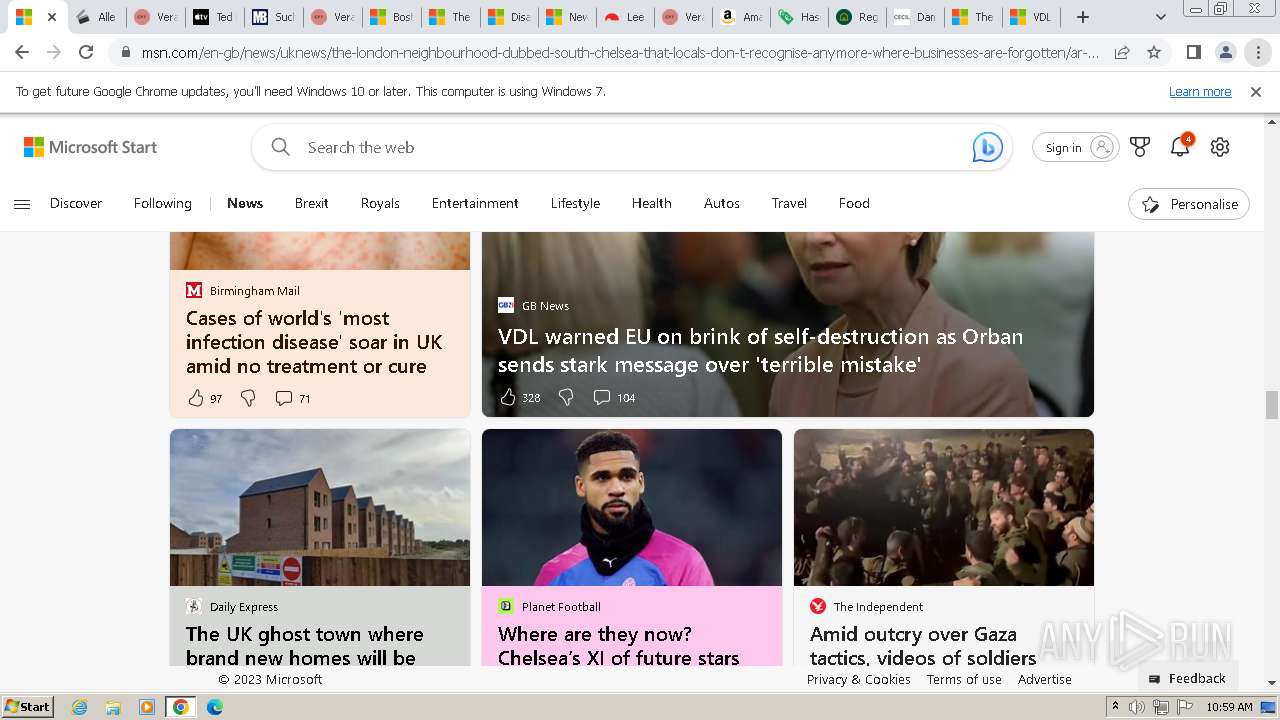Select the Lifestyle tab
The height and width of the screenshot is (720, 1280).
pos(575,203)
